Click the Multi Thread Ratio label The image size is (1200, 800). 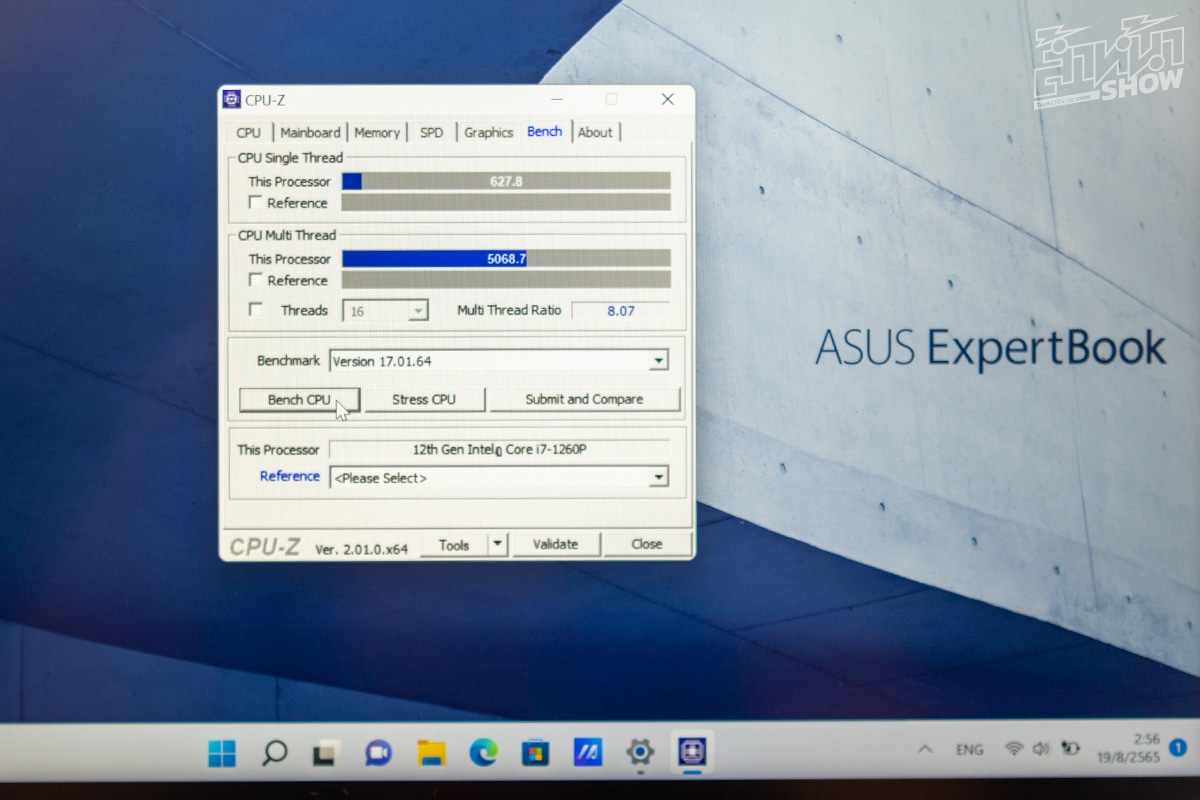click(509, 310)
